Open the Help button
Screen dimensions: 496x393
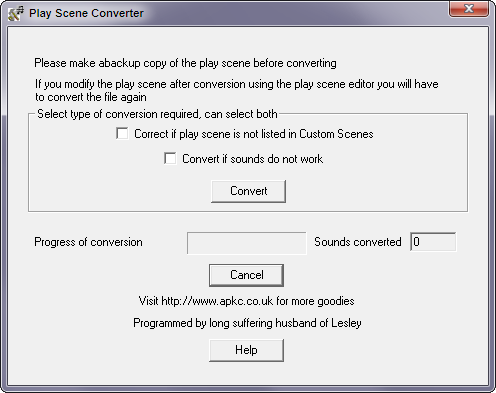click(246, 350)
